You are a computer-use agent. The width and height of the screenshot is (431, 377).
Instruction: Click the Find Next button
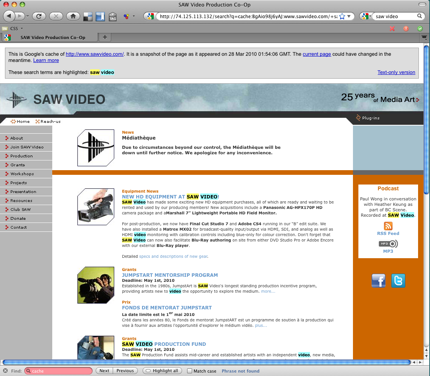point(104,371)
